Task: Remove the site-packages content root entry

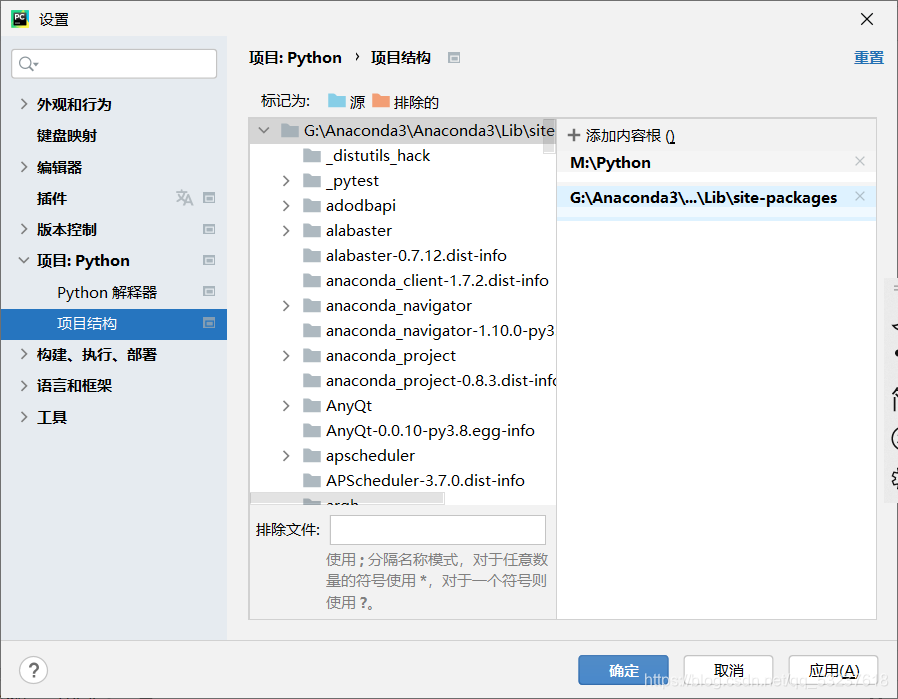Action: pyautogui.click(x=860, y=196)
